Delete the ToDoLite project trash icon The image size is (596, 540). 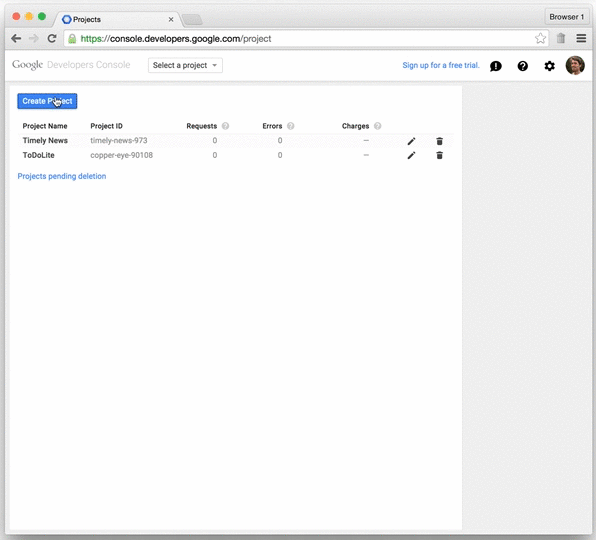point(439,155)
